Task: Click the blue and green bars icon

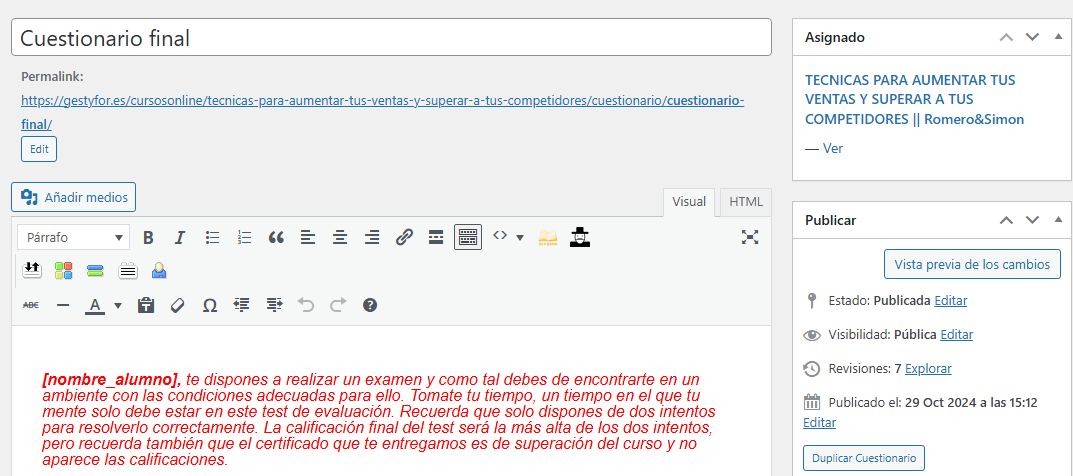Action: 95,271
